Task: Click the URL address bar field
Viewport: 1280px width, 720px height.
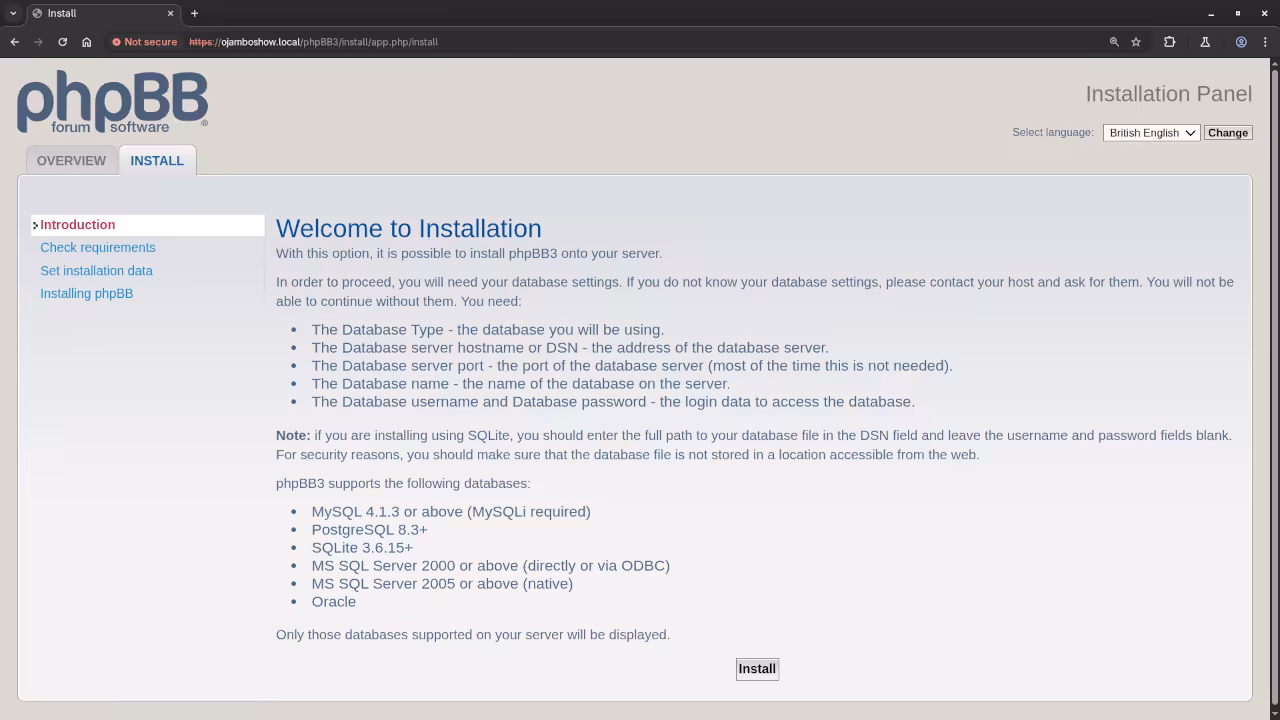Action: click(640, 42)
